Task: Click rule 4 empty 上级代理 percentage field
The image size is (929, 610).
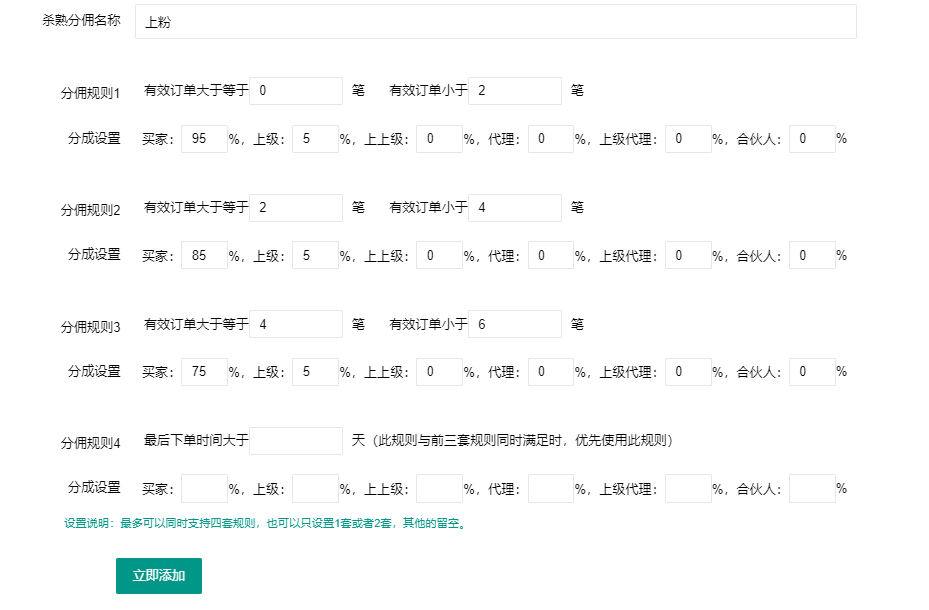Action: click(688, 489)
